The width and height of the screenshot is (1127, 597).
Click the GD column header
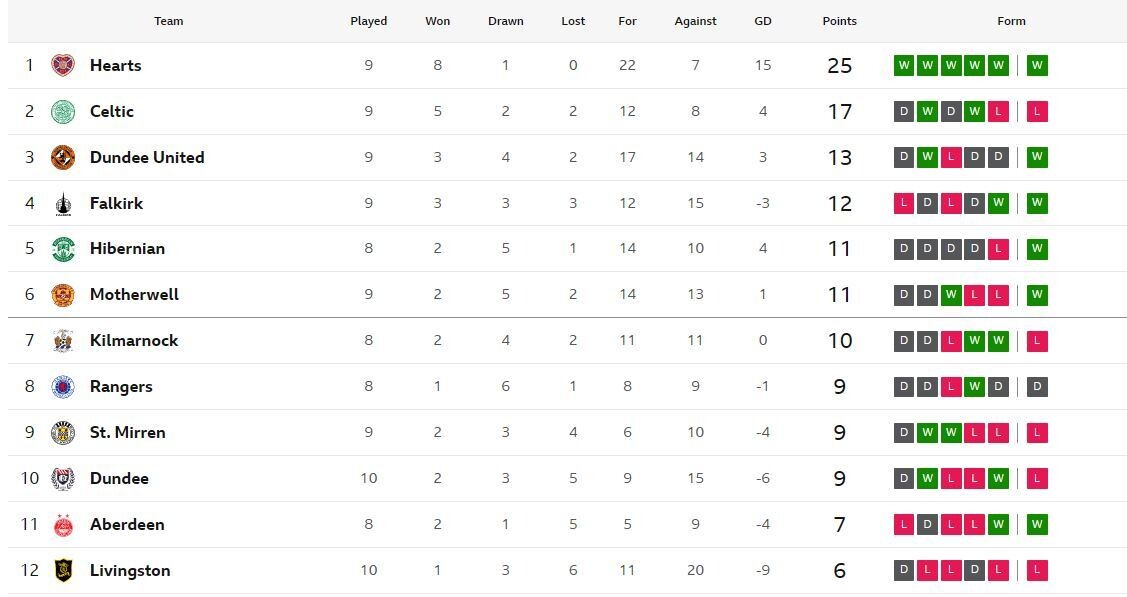point(763,21)
